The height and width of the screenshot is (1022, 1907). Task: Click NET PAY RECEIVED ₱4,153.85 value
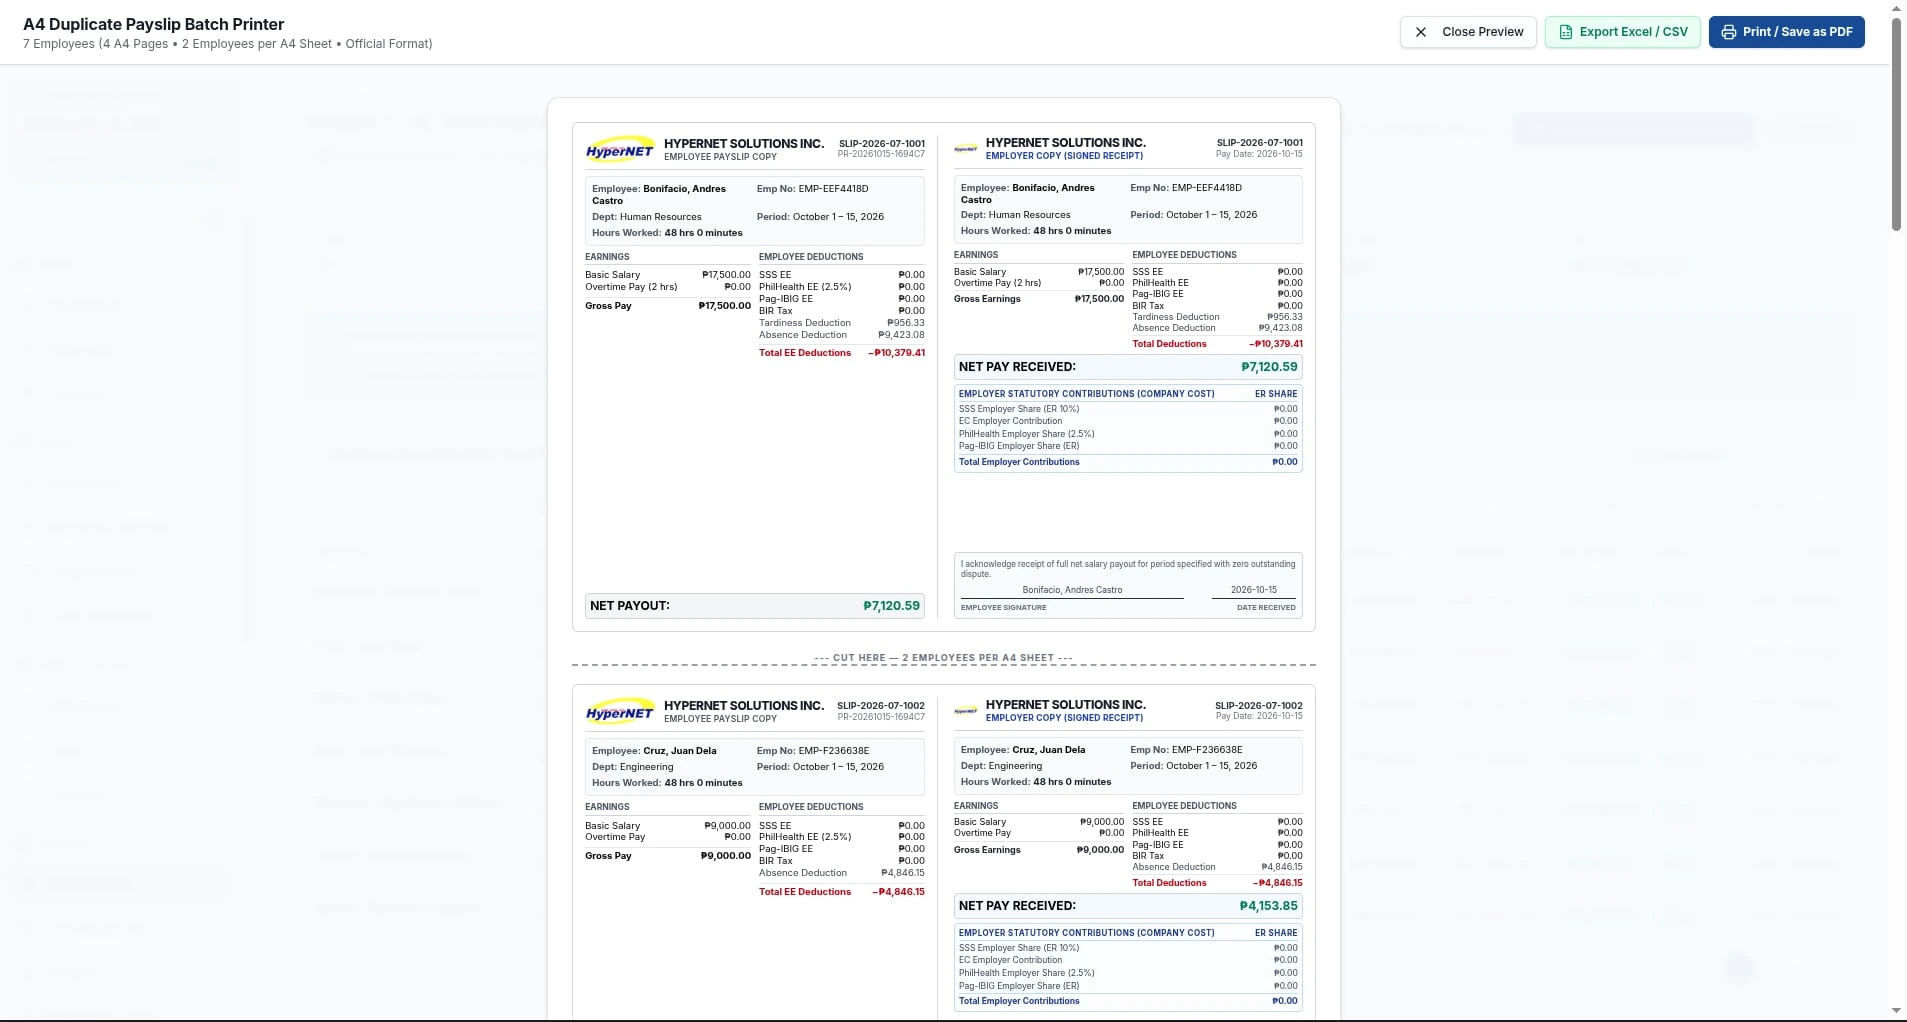(1268, 906)
